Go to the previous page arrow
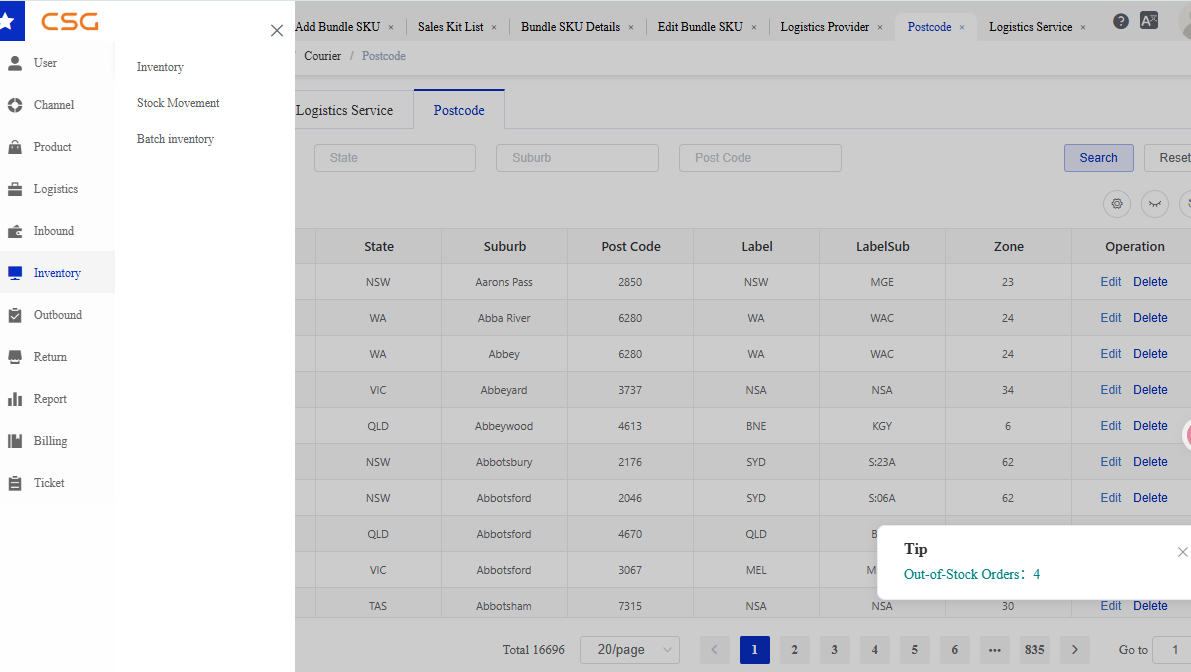Image resolution: width=1191 pixels, height=672 pixels. [x=714, y=650]
